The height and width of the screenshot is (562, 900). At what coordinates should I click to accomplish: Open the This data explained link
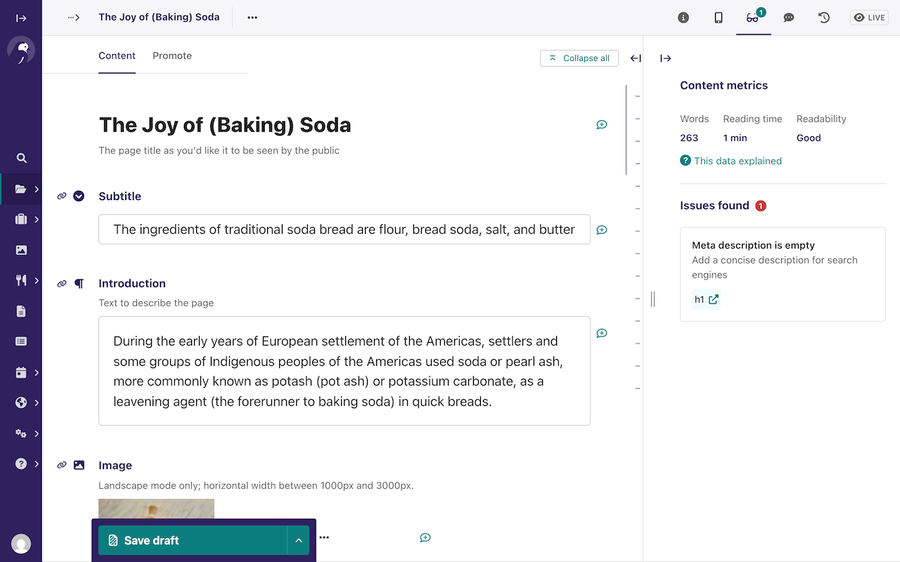pyautogui.click(x=731, y=161)
